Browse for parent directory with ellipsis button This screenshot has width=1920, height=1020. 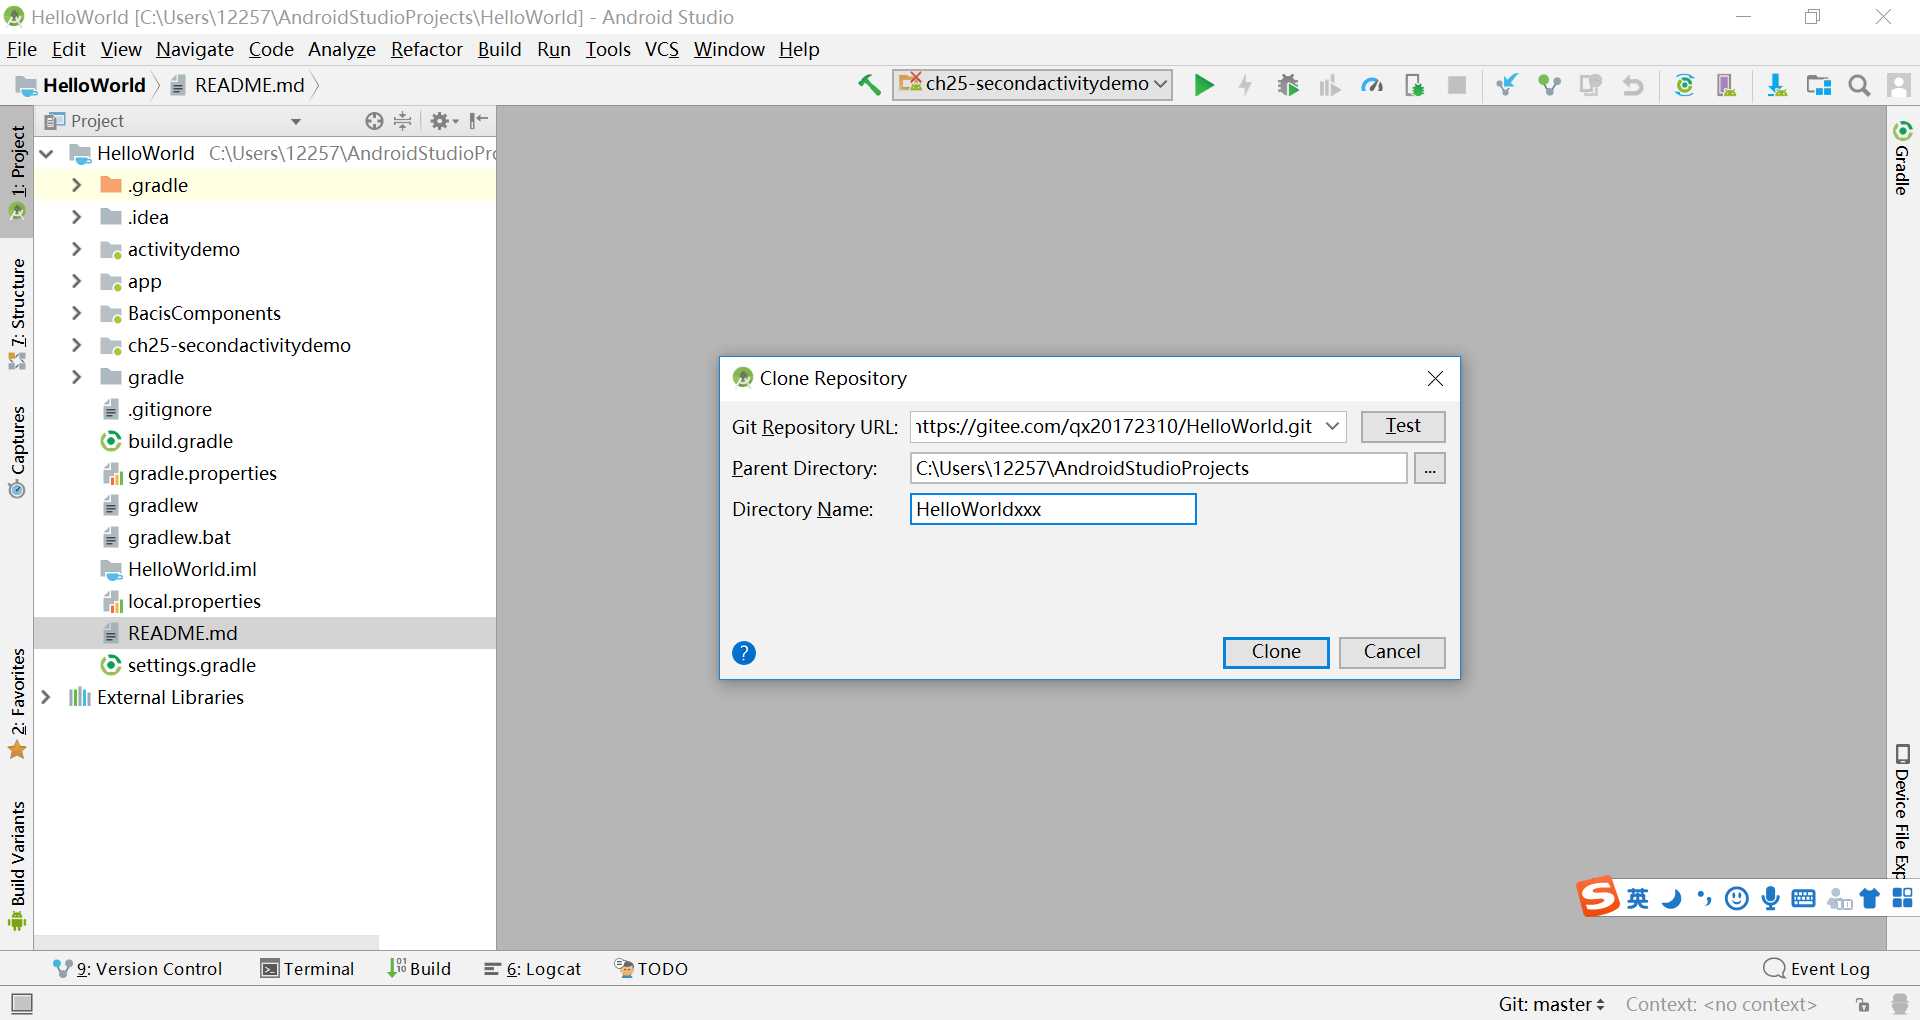click(1430, 468)
